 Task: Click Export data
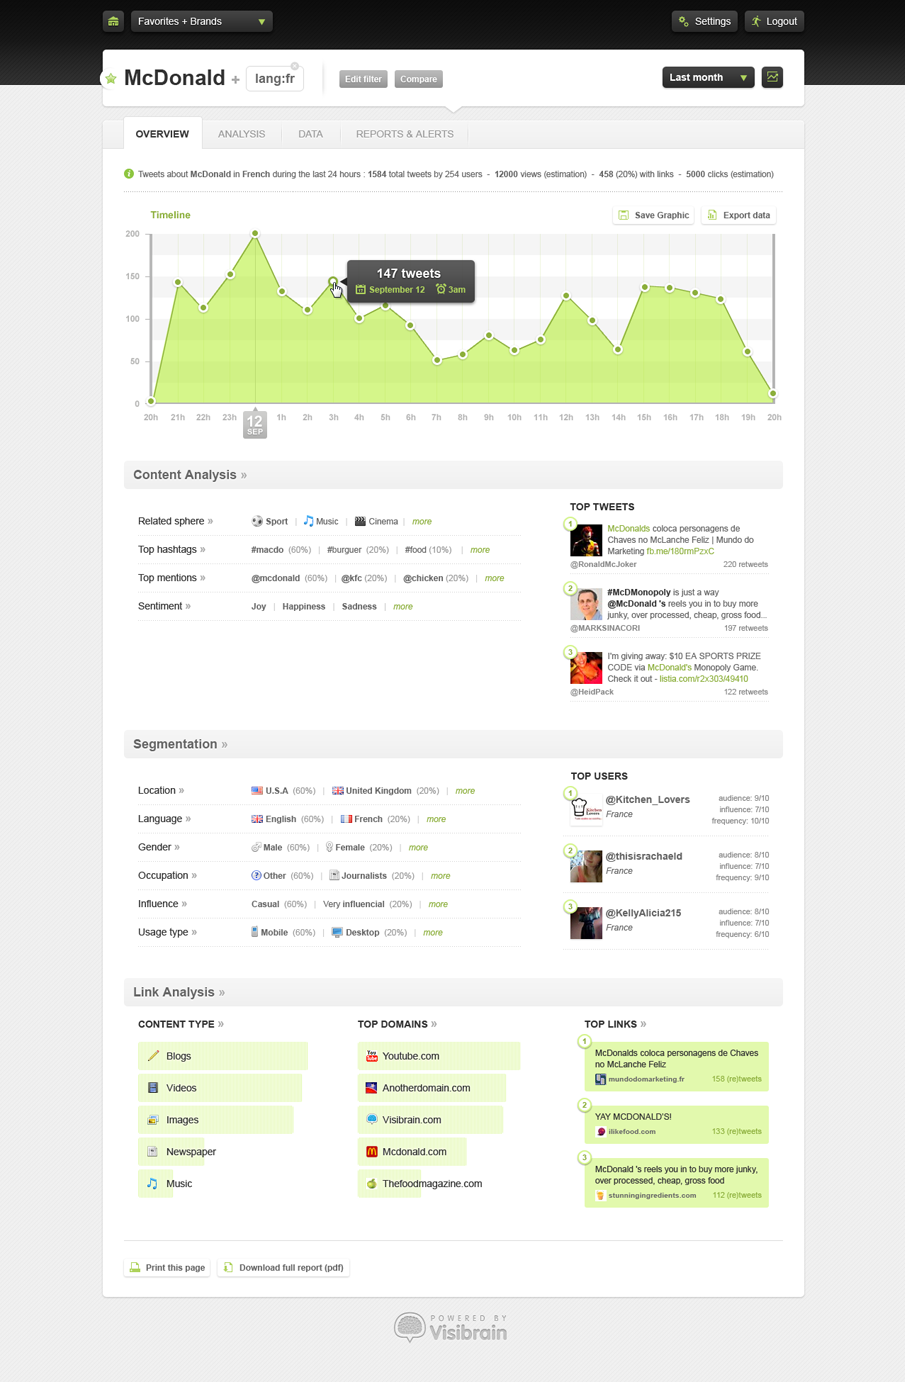click(739, 215)
